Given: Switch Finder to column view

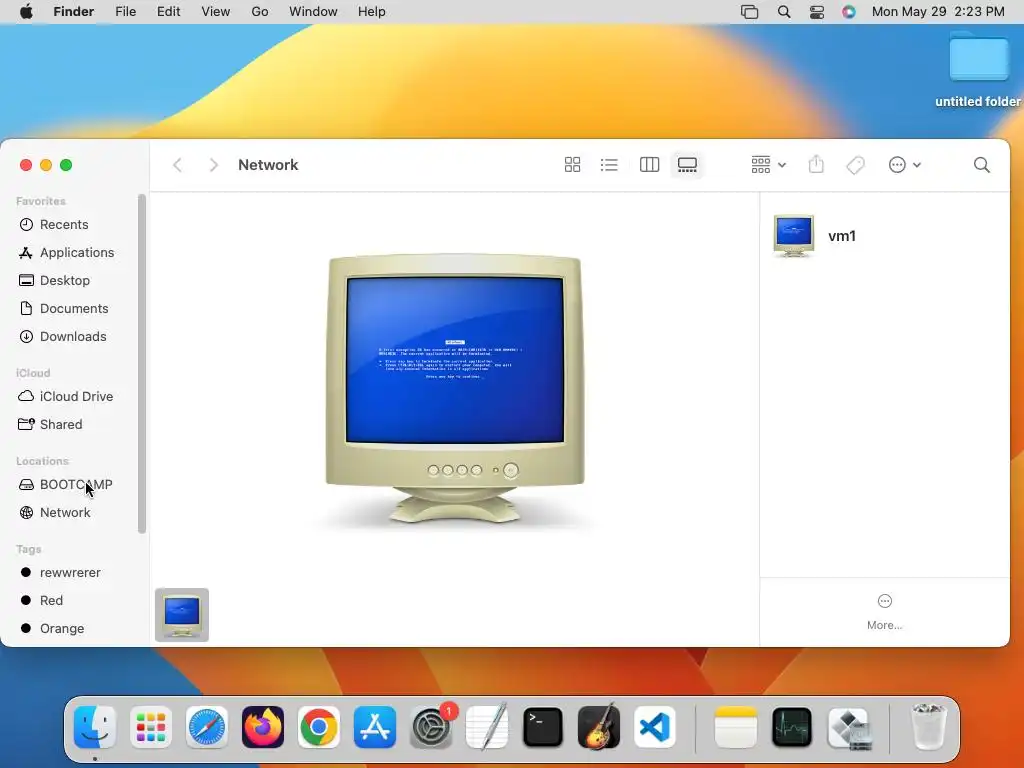Looking at the screenshot, I should (649, 165).
